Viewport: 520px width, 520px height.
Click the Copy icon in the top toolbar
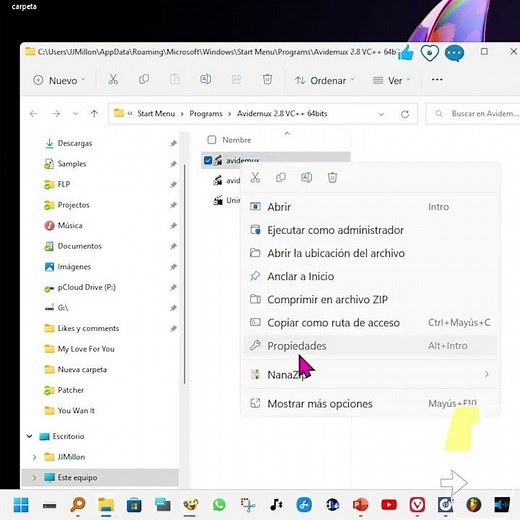(x=144, y=80)
